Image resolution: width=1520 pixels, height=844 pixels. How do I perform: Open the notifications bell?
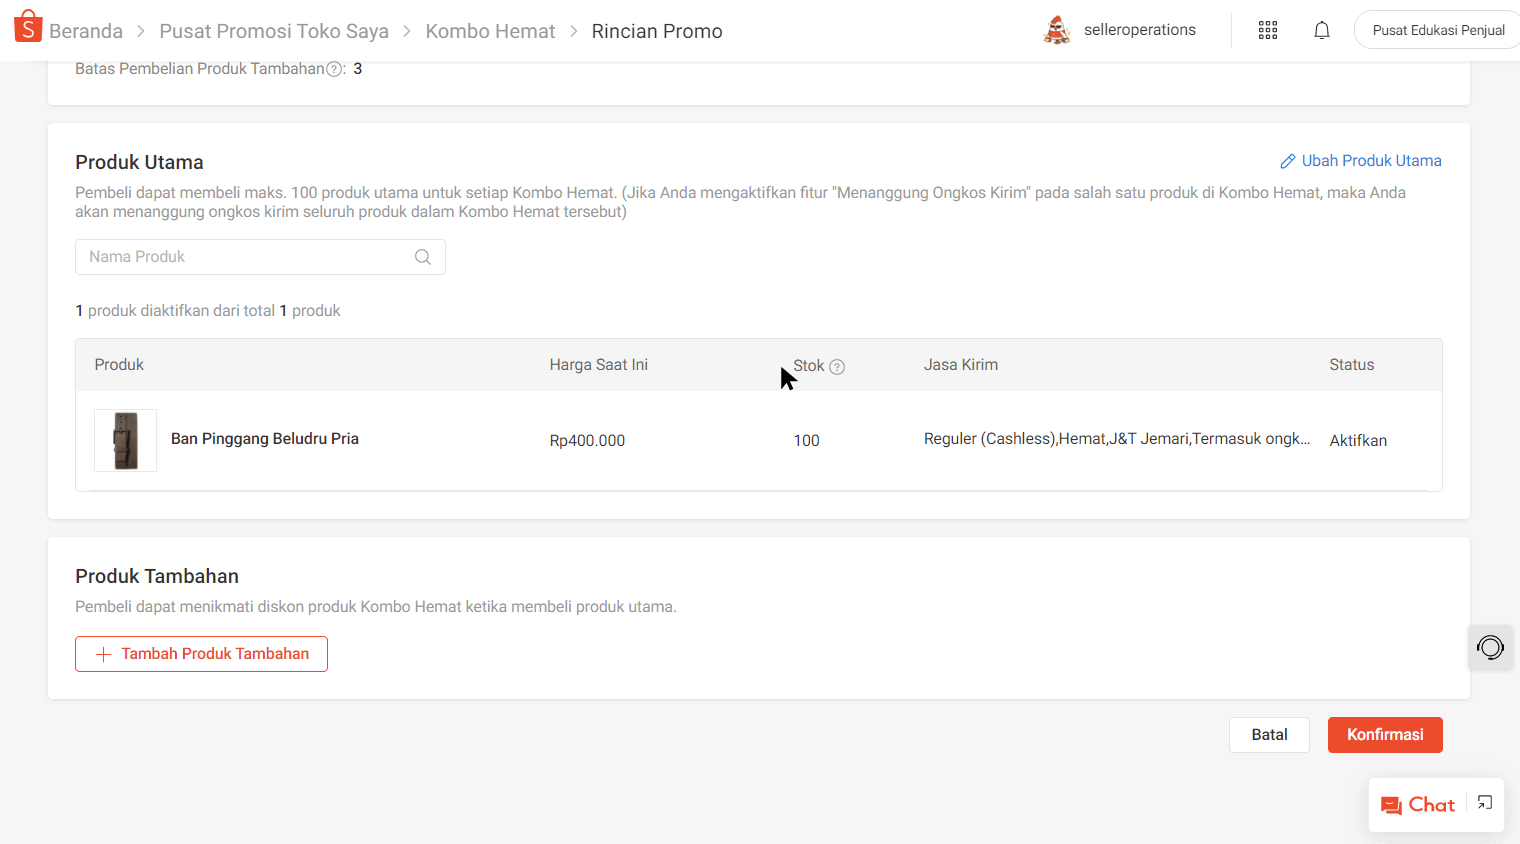coord(1321,30)
